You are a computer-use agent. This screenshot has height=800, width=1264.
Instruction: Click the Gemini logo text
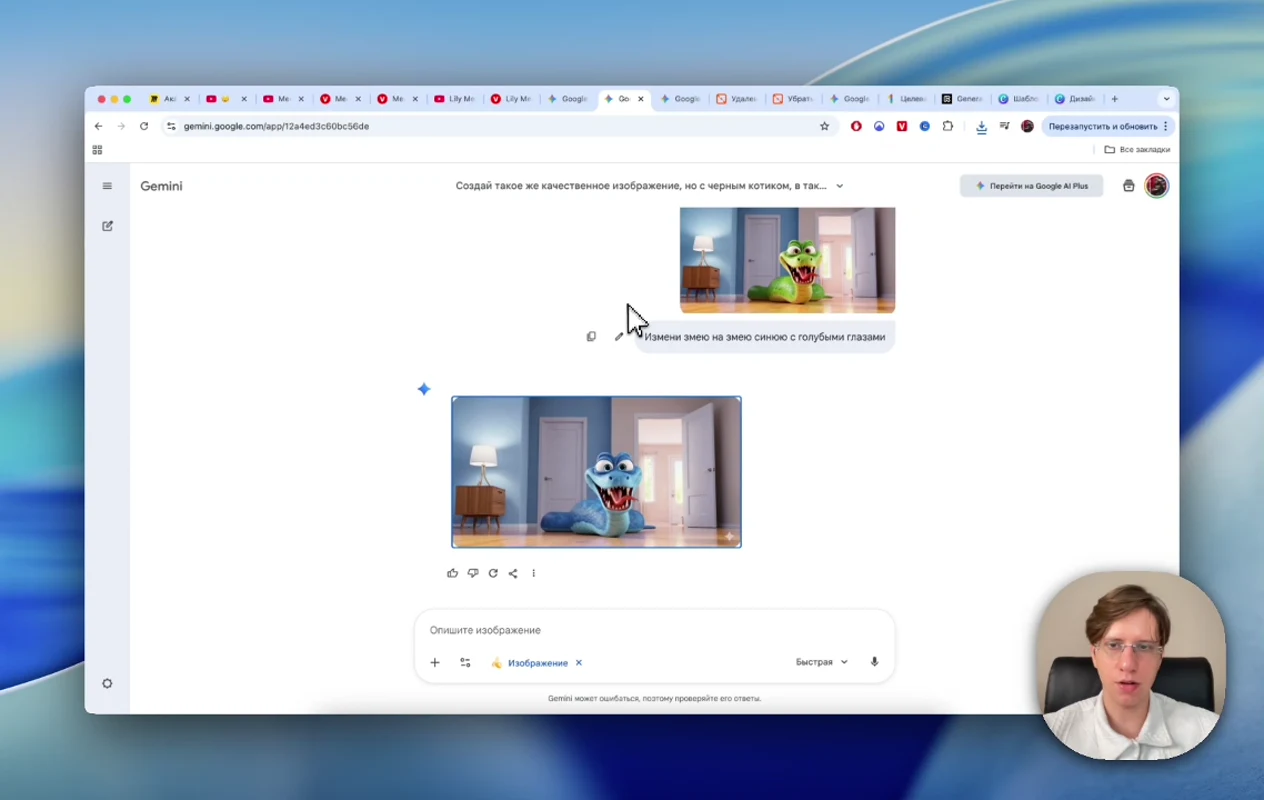(161, 186)
